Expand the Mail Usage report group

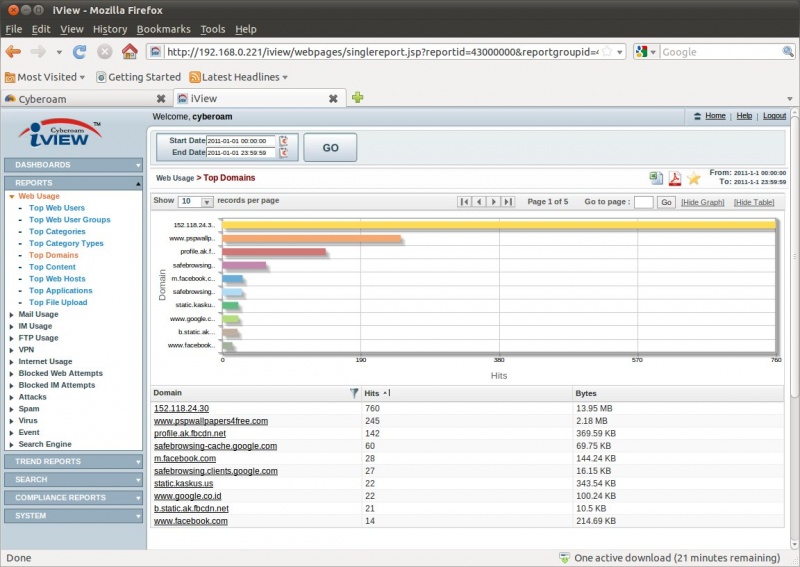point(38,314)
